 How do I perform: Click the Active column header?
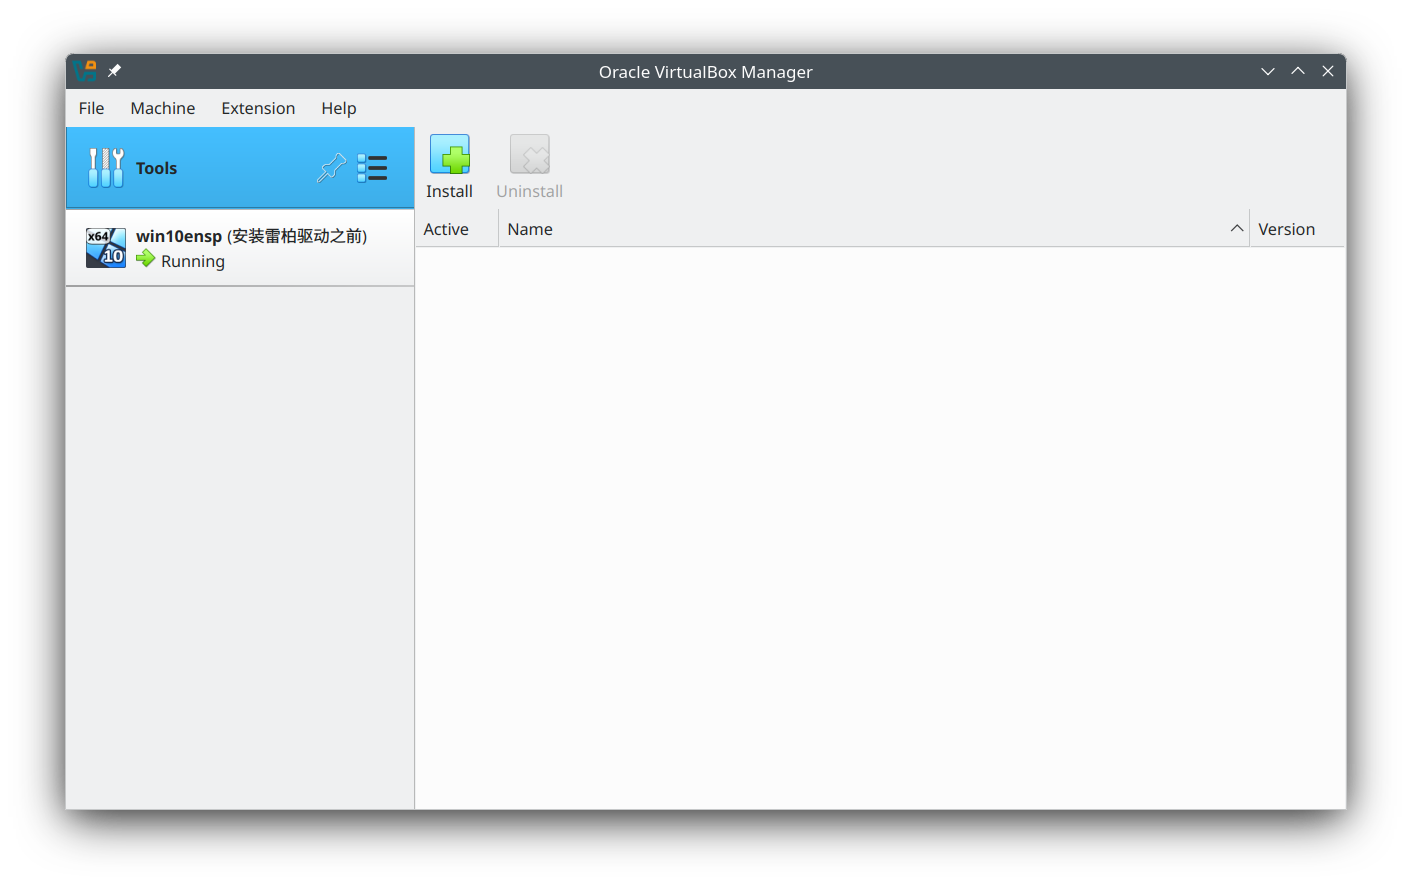446,228
